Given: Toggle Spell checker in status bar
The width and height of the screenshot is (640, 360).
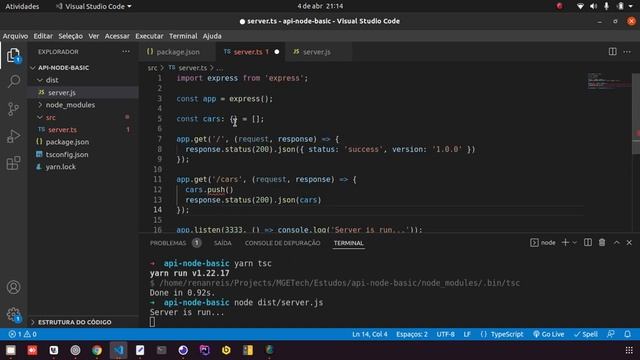Looking at the screenshot, I should click(x=586, y=334).
